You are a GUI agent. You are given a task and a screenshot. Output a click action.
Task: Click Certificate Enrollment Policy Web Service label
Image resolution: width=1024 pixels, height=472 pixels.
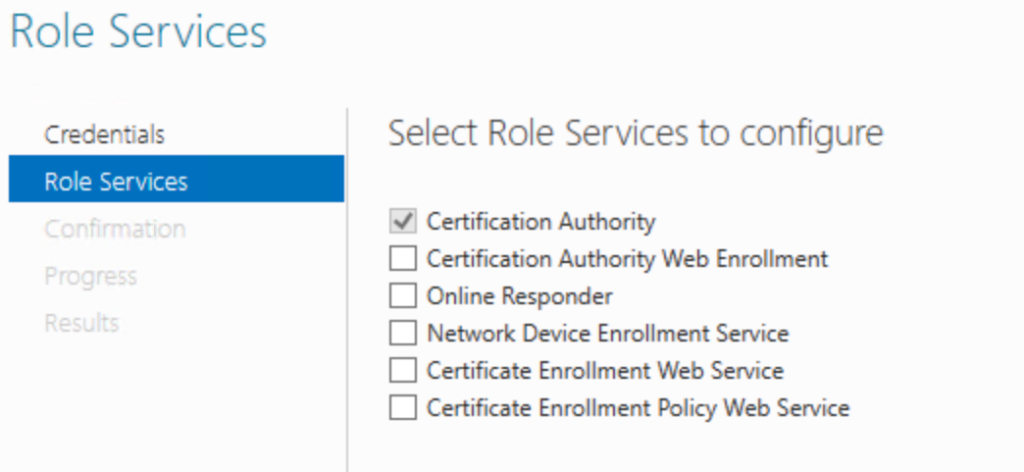pos(638,408)
